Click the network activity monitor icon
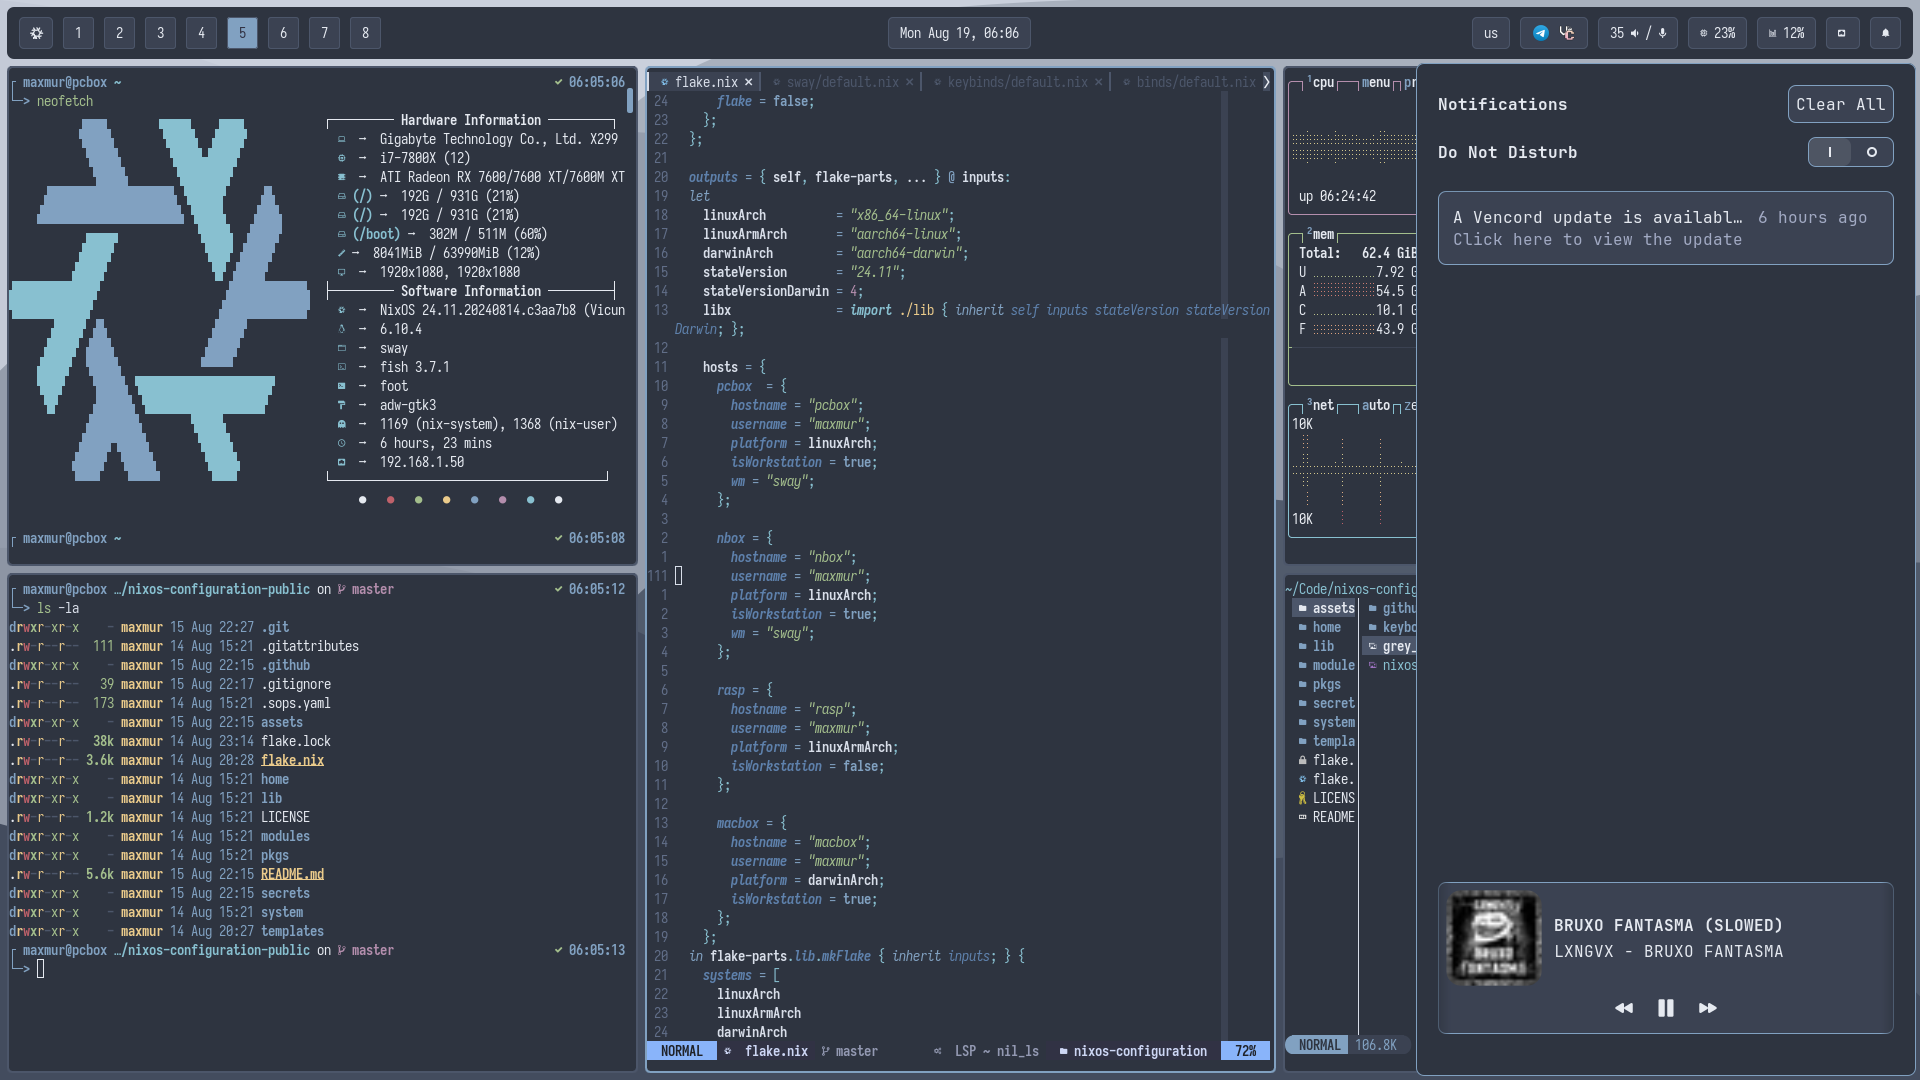 (x=1325, y=405)
